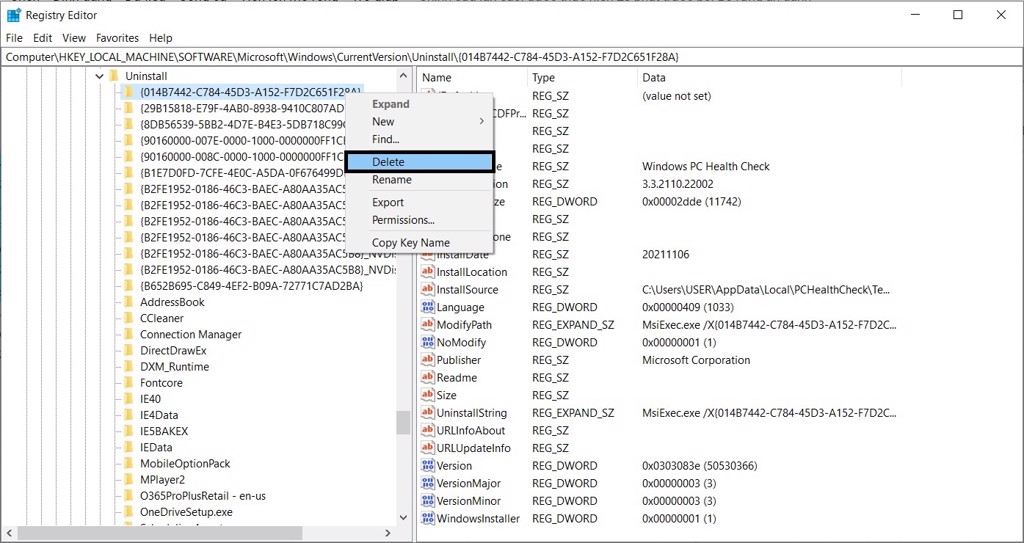This screenshot has width=1024, height=543.
Task: Choose Copy Key Name from the context menu
Action: coord(419,242)
